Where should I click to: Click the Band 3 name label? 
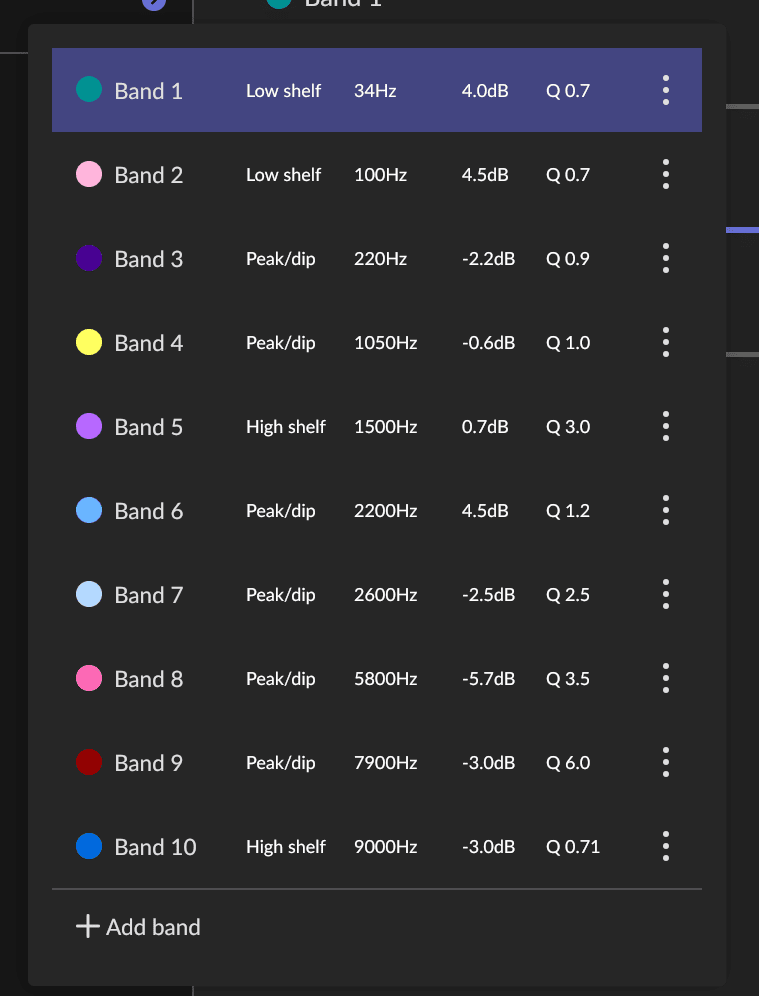(x=148, y=259)
